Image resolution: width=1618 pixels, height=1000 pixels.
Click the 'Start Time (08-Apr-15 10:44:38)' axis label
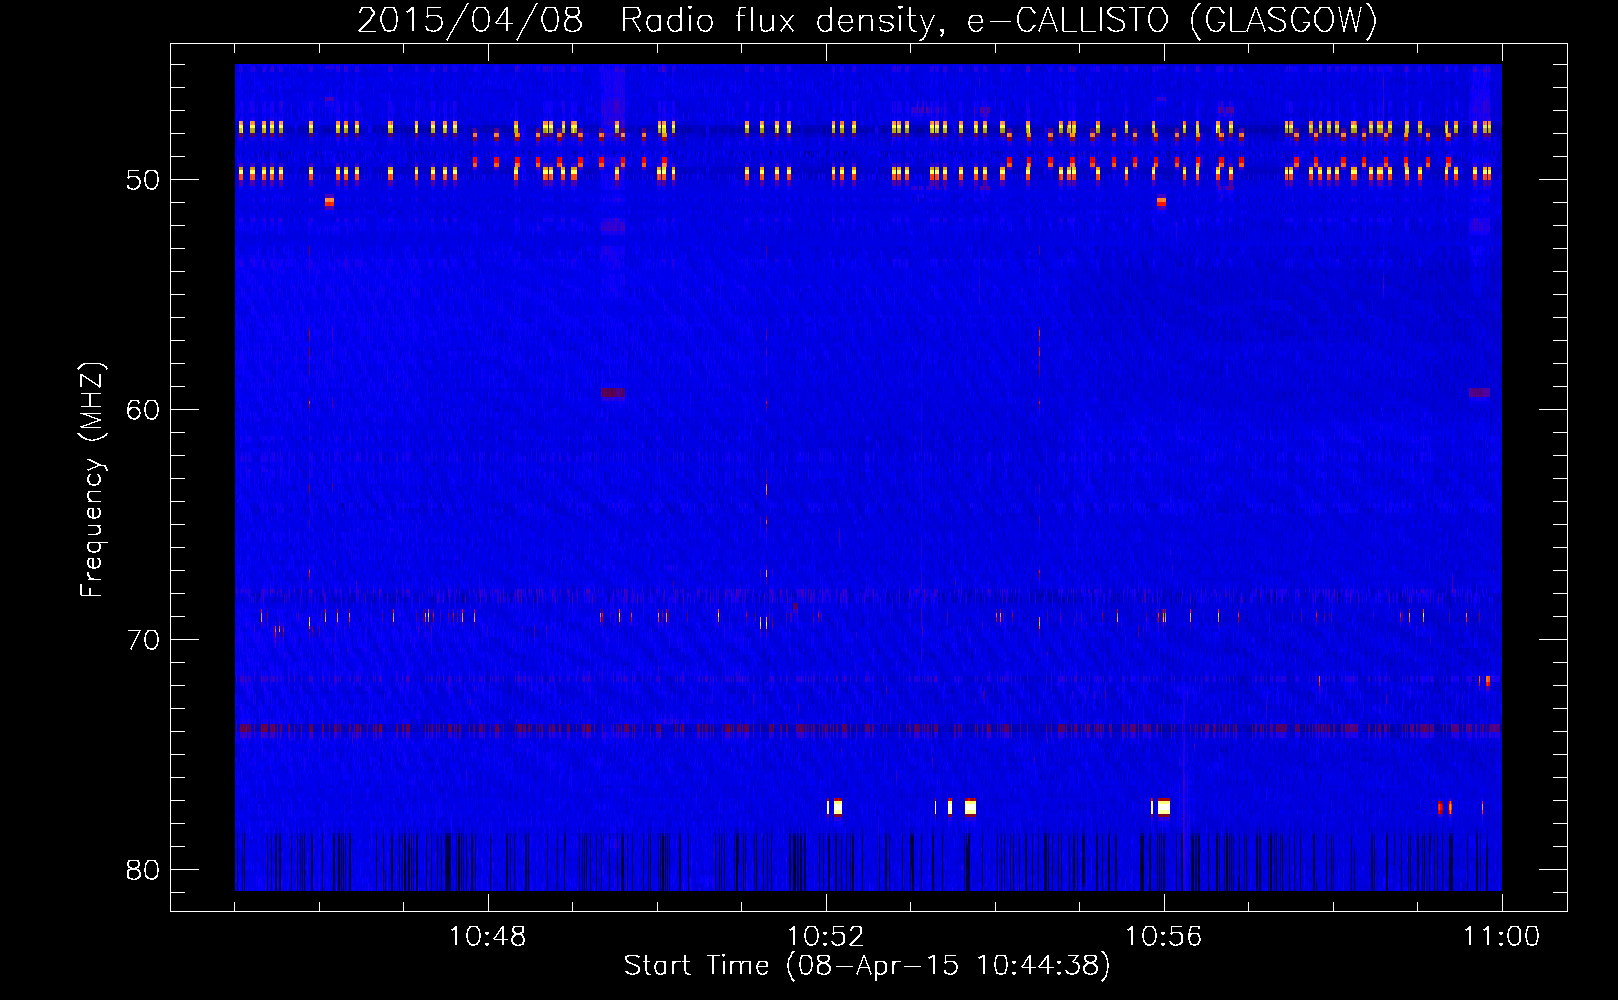867,966
